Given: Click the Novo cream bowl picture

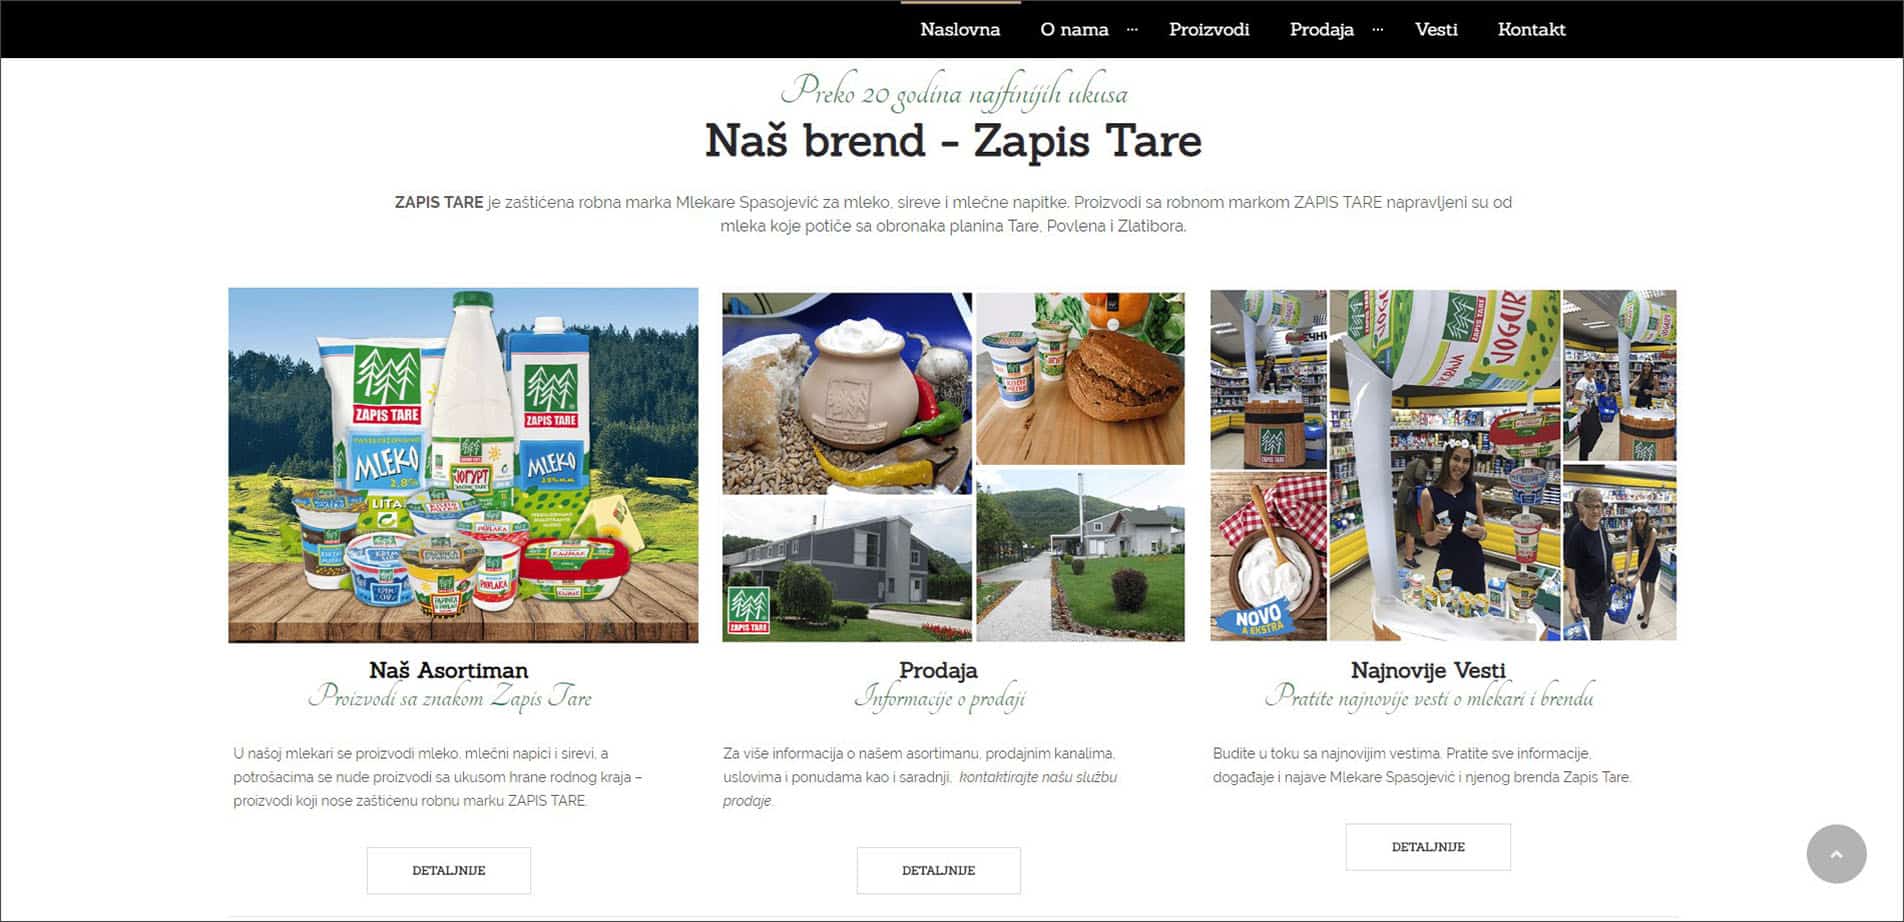Looking at the screenshot, I should (1268, 557).
